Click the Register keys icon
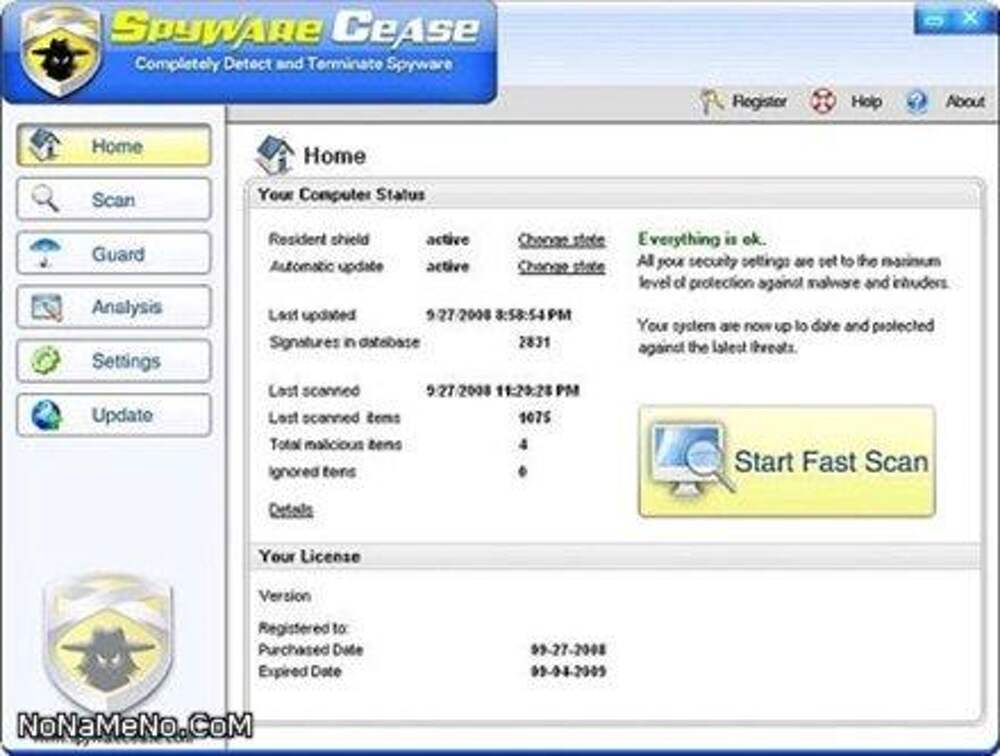The height and width of the screenshot is (756, 1000). pos(711,101)
